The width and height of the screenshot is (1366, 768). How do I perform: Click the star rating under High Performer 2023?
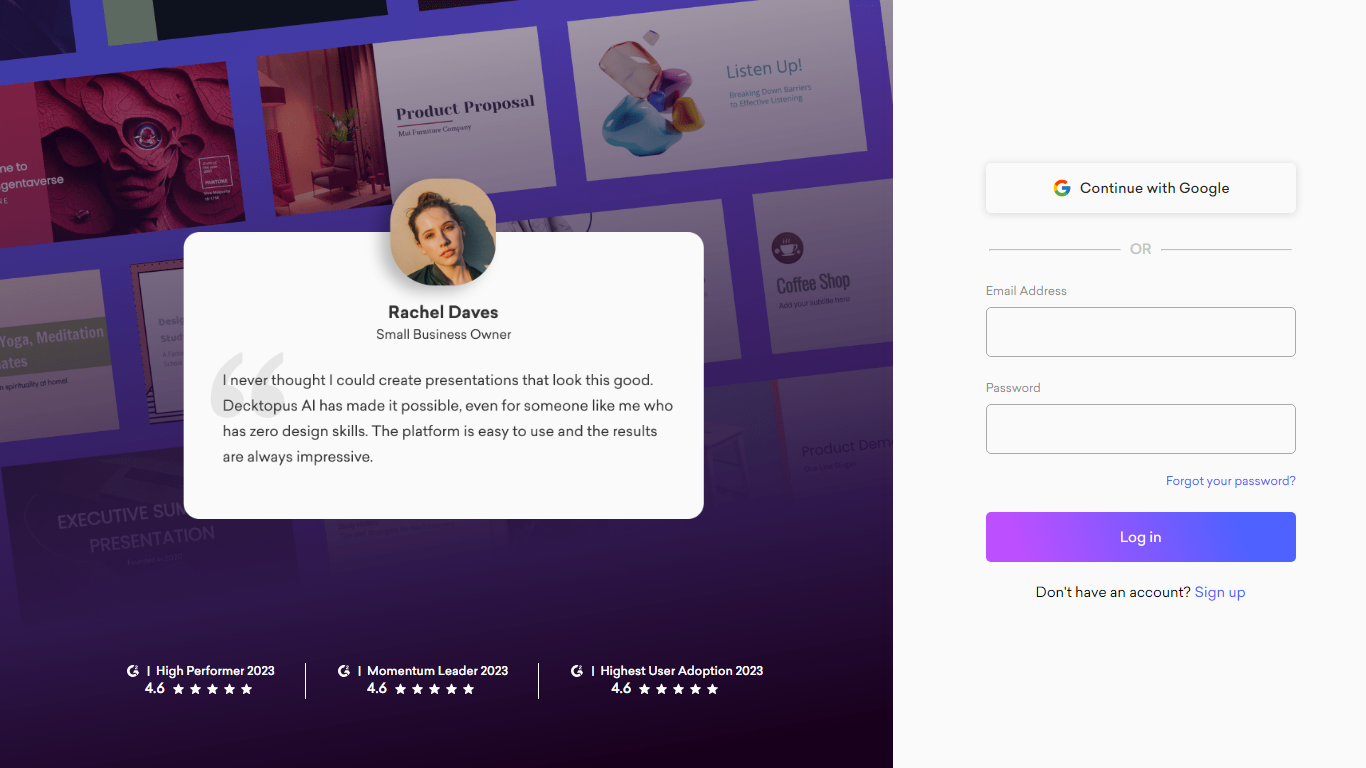(213, 689)
